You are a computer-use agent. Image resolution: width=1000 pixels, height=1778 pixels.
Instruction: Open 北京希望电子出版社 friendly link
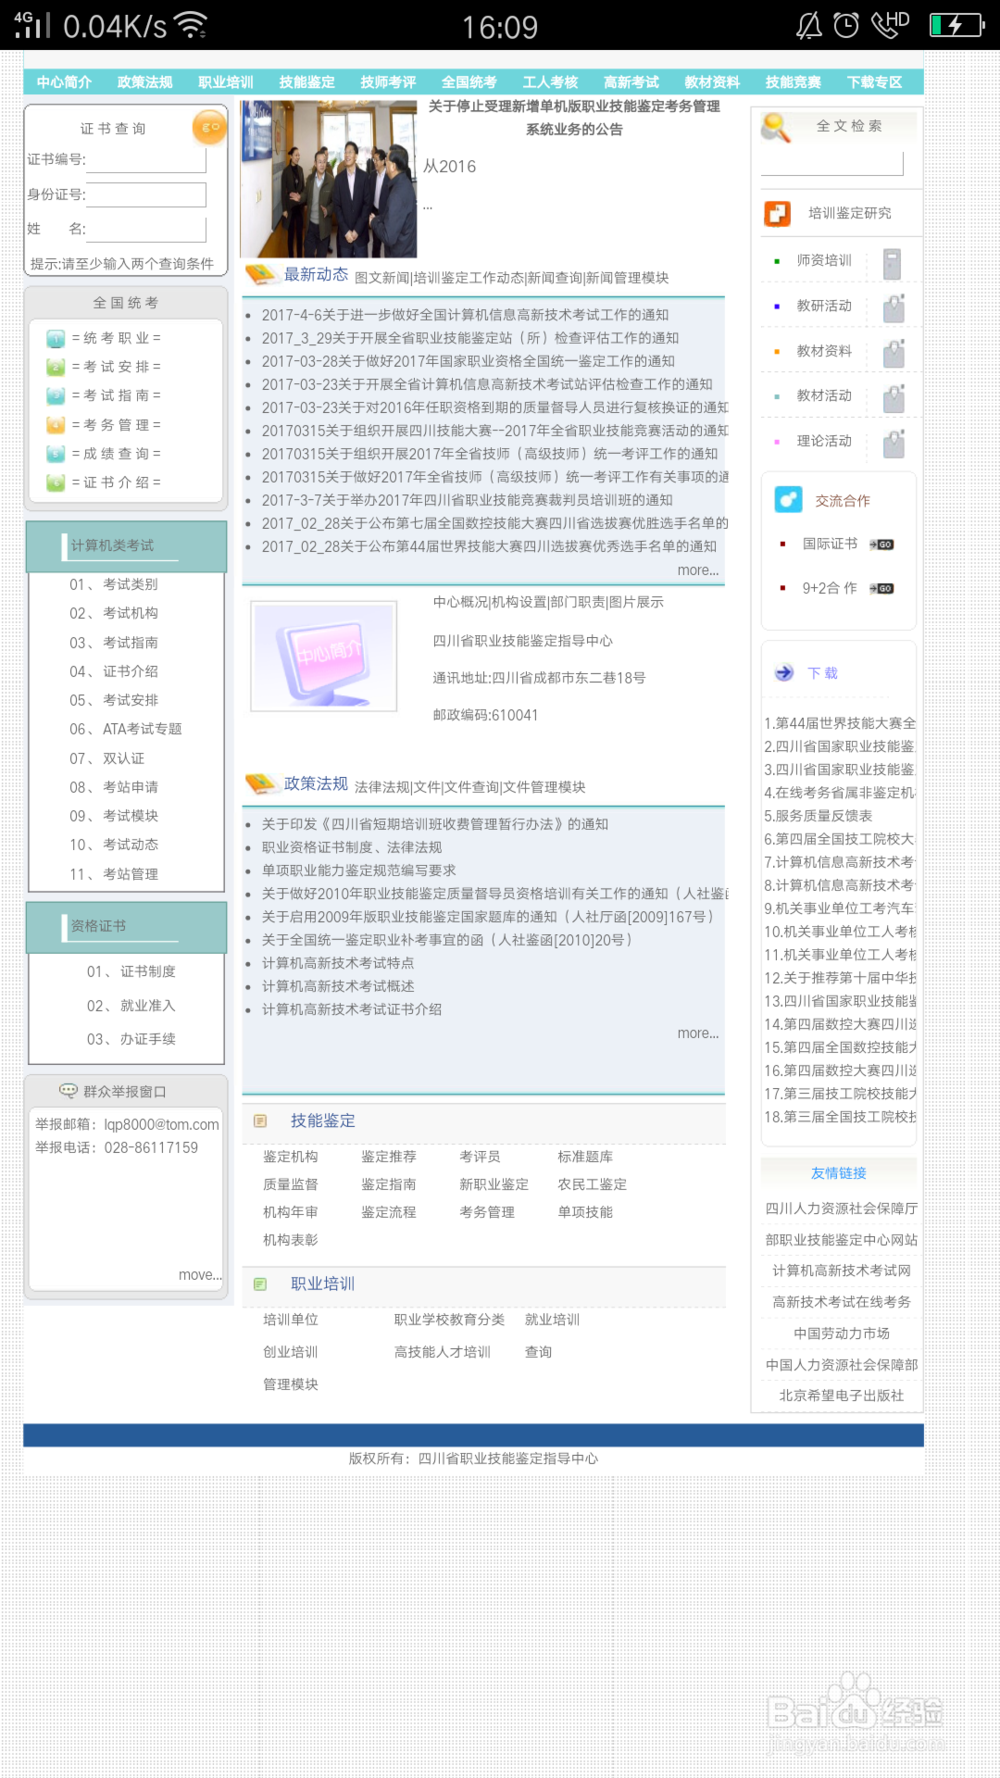pyautogui.click(x=841, y=1395)
